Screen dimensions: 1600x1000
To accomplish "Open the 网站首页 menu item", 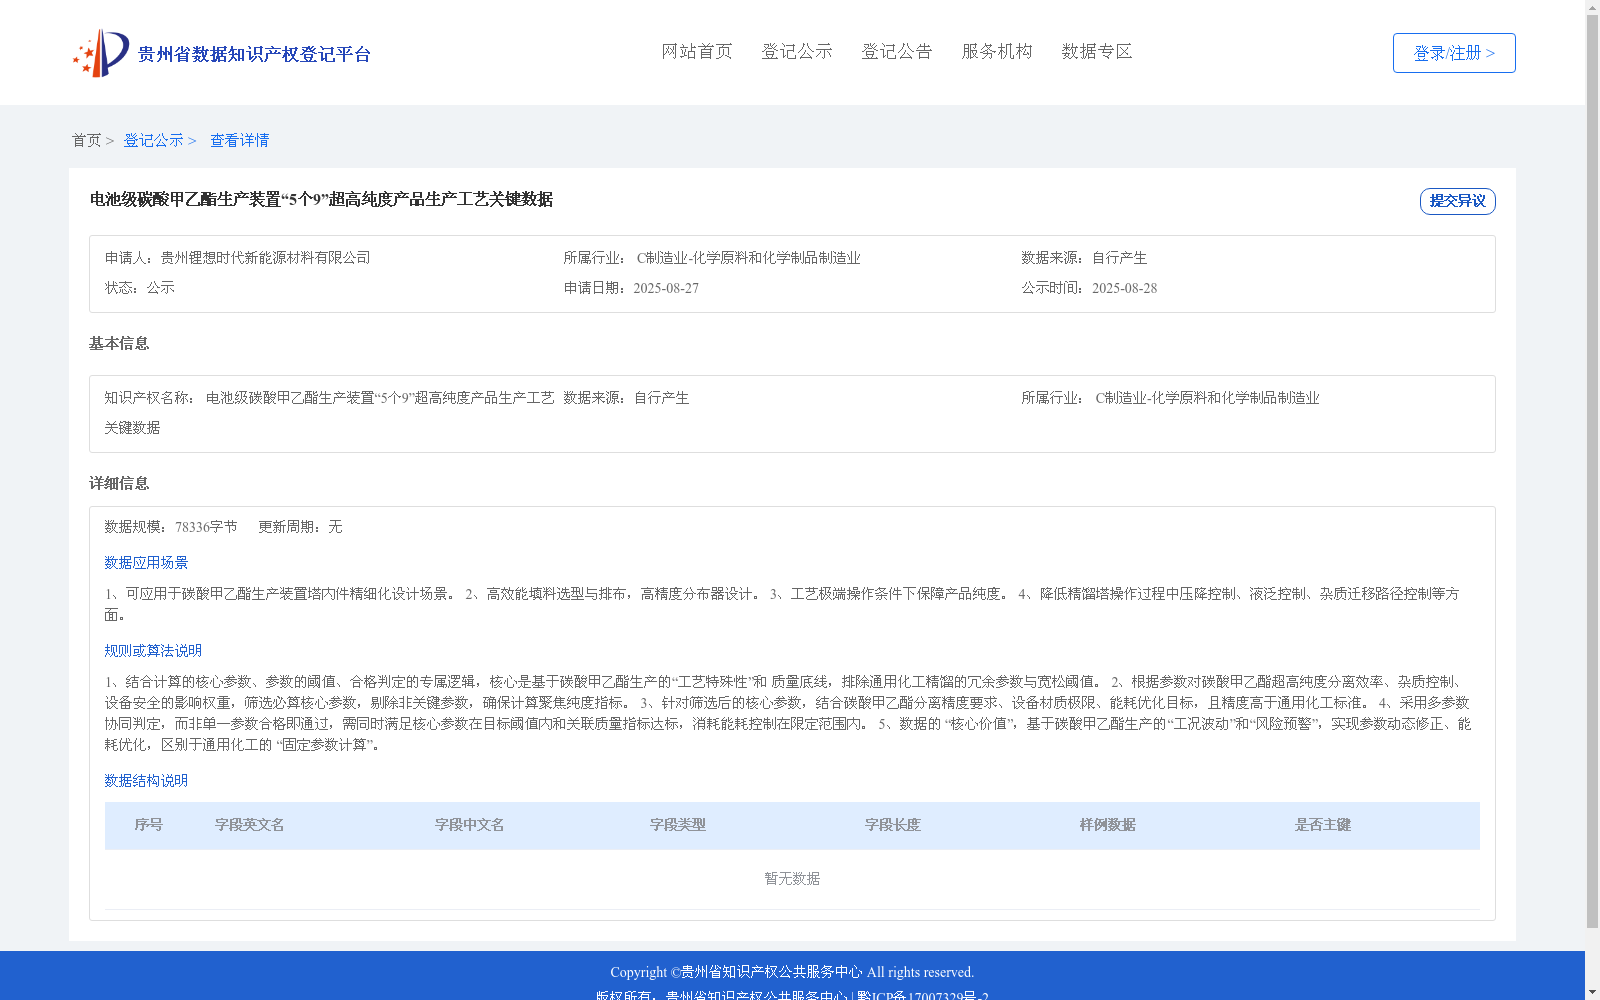I will tap(697, 51).
